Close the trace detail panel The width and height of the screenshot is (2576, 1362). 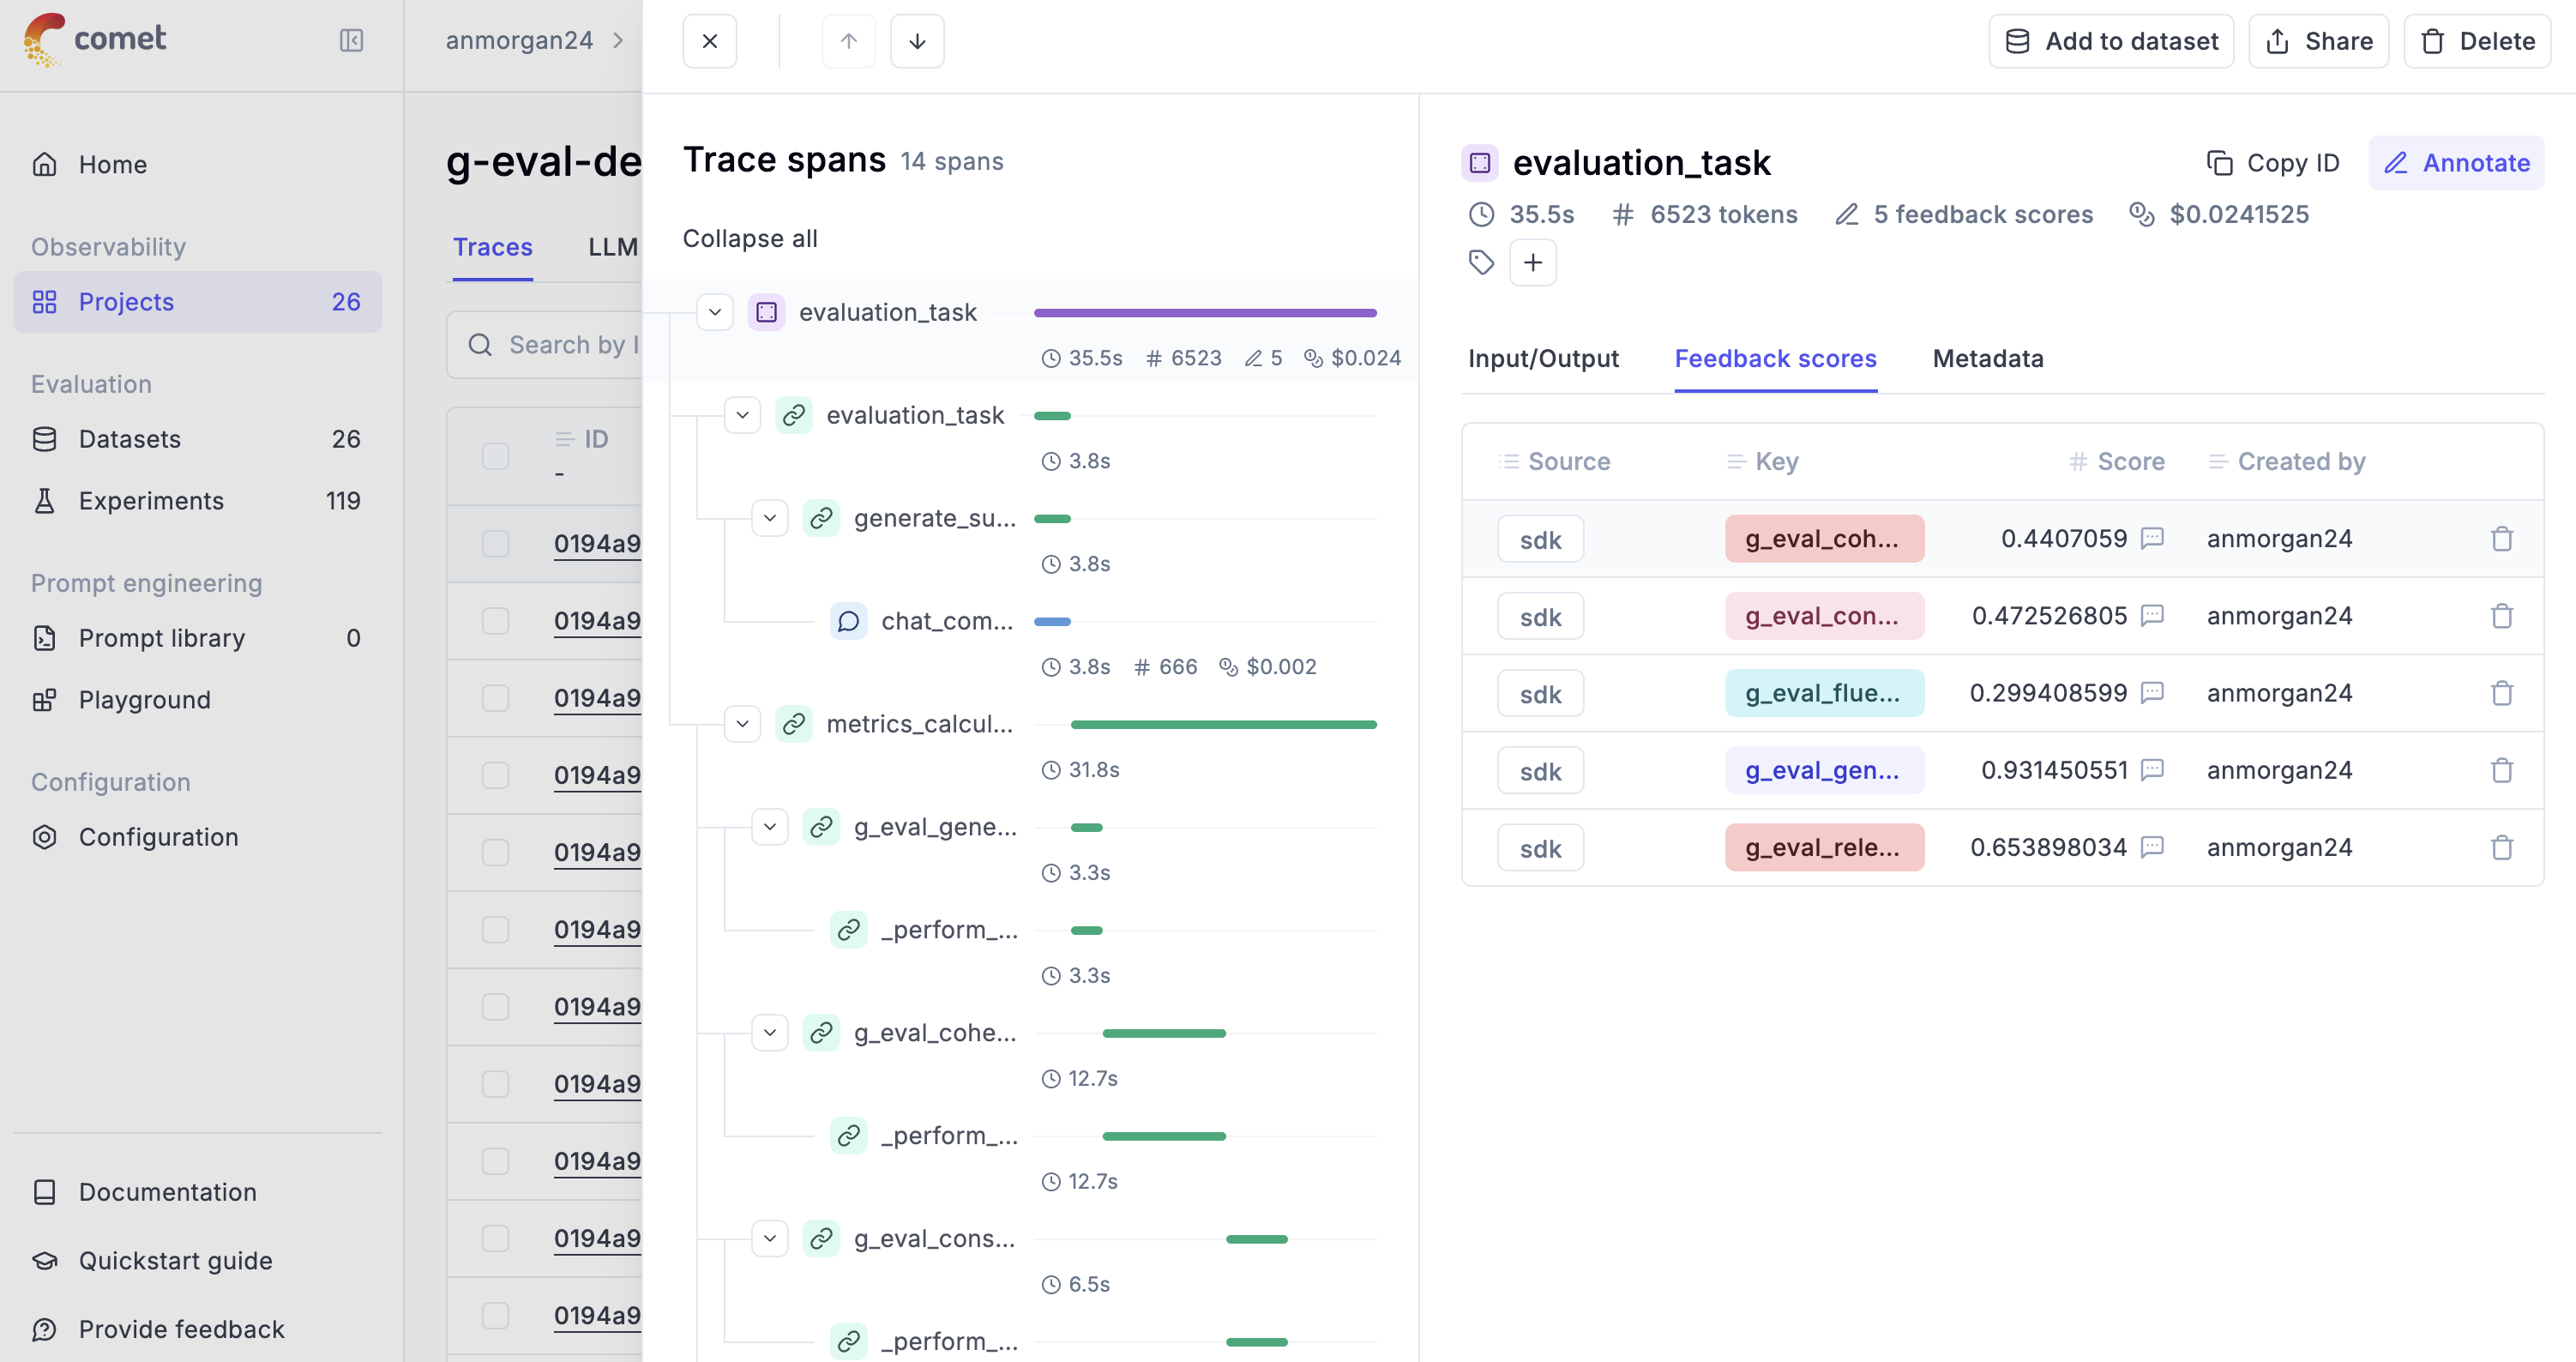pos(709,41)
